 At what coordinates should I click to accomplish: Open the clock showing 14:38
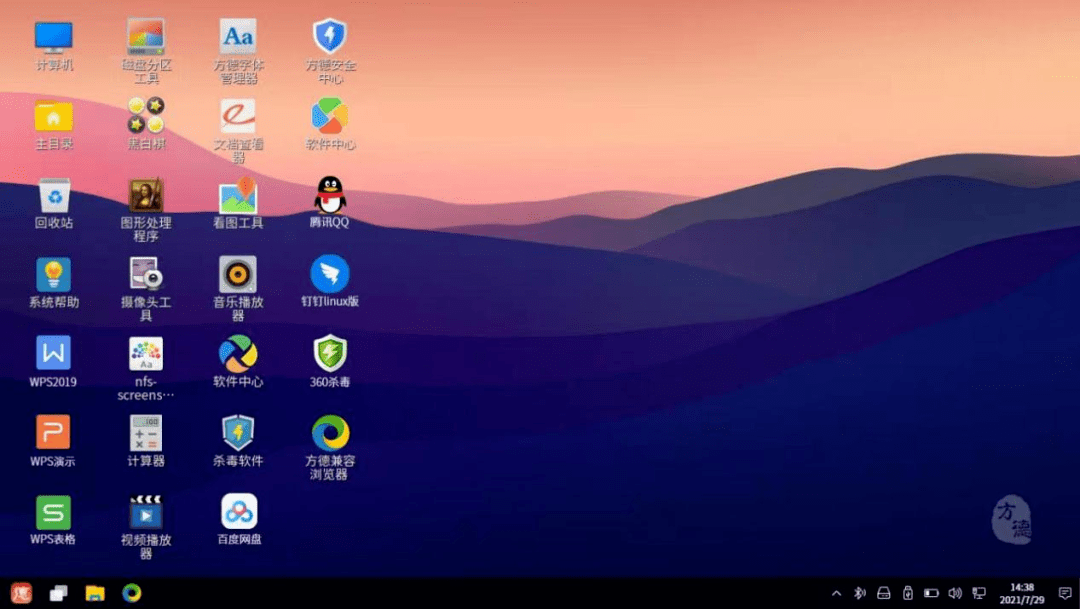click(1021, 593)
